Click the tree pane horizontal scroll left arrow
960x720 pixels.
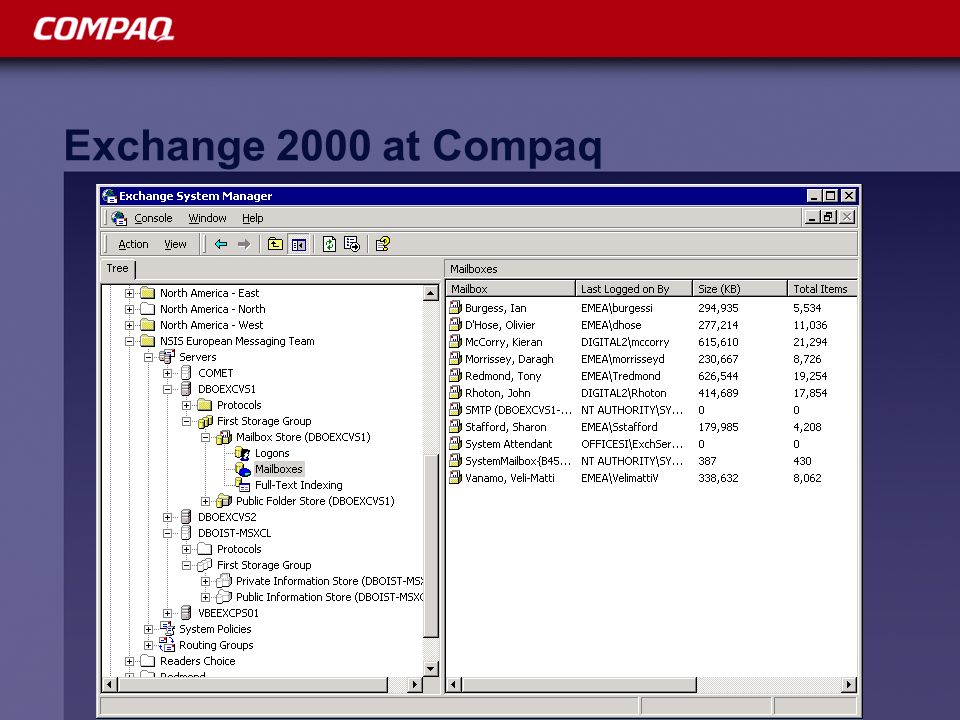click(x=110, y=684)
